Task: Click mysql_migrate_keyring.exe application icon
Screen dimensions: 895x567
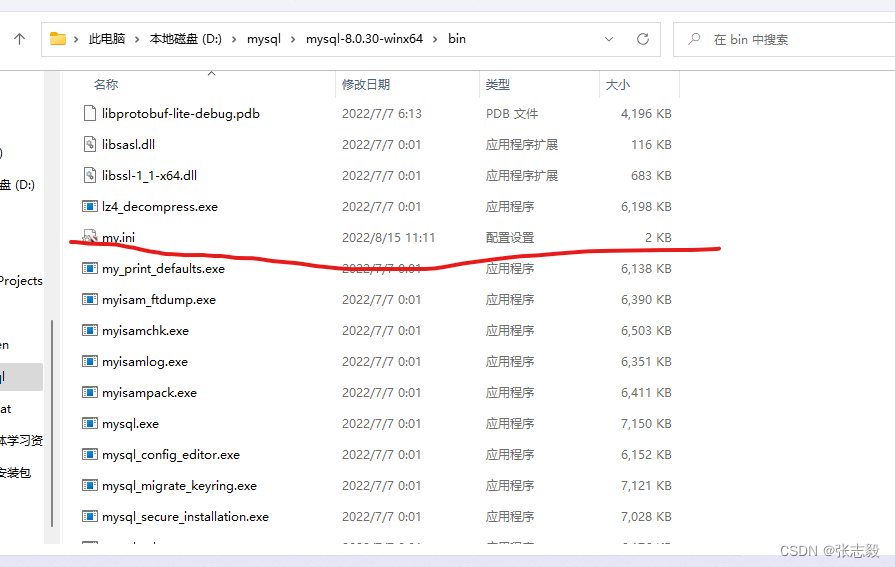Action: coord(90,485)
